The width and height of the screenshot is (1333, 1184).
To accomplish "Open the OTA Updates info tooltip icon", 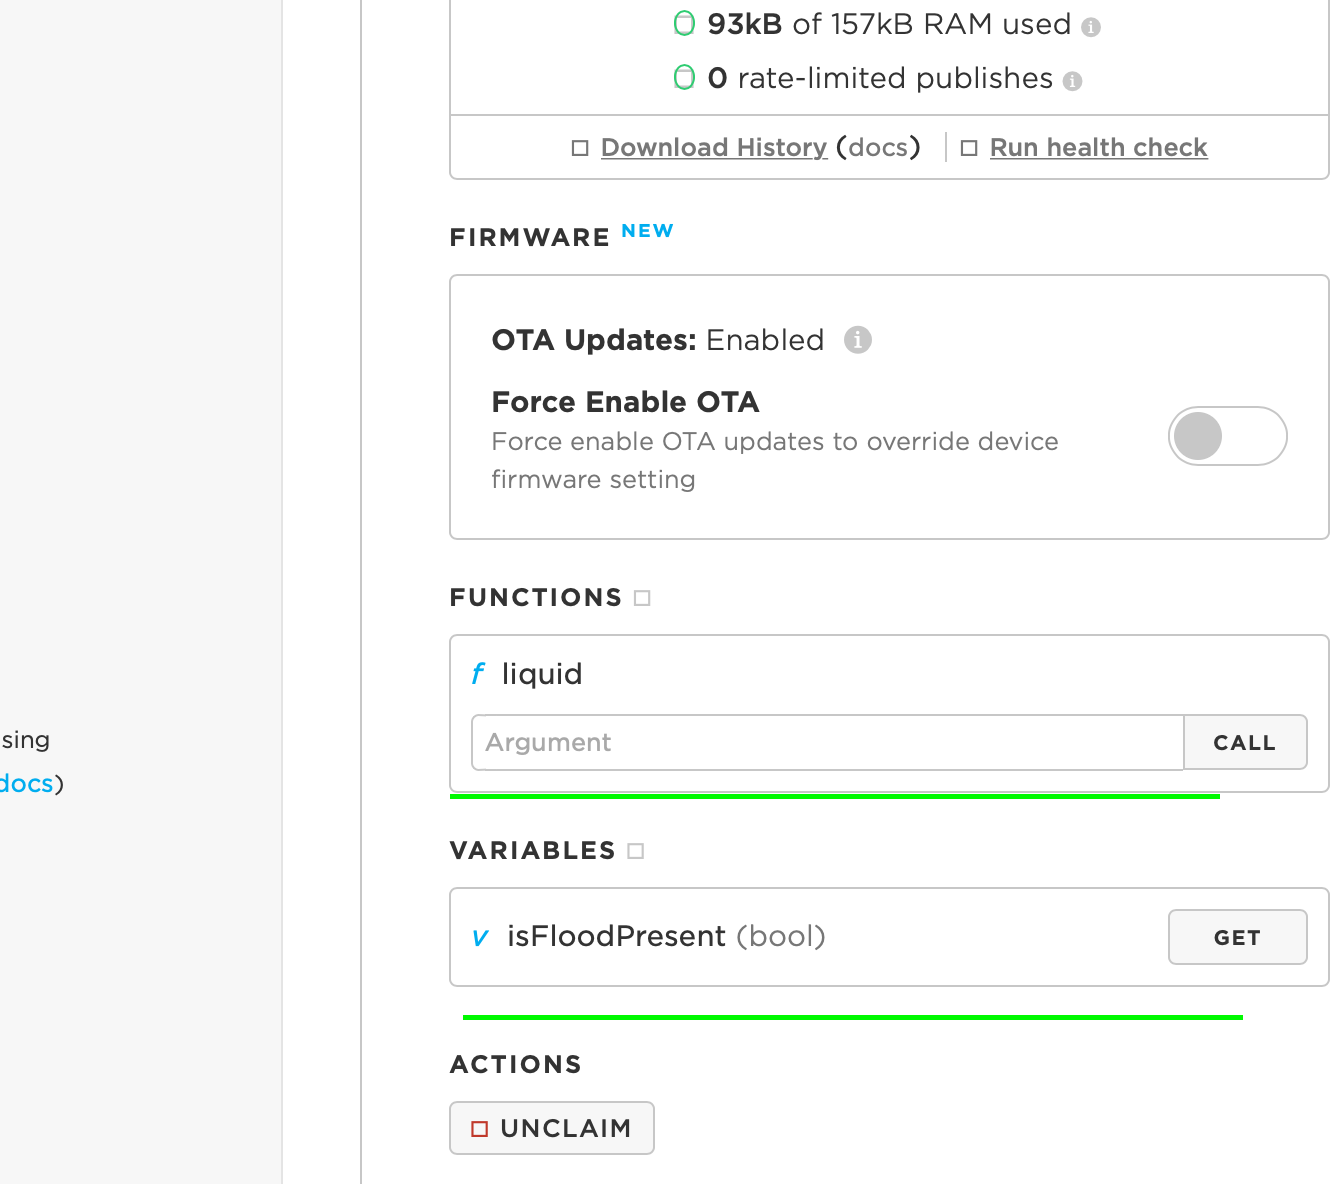I will point(857,340).
